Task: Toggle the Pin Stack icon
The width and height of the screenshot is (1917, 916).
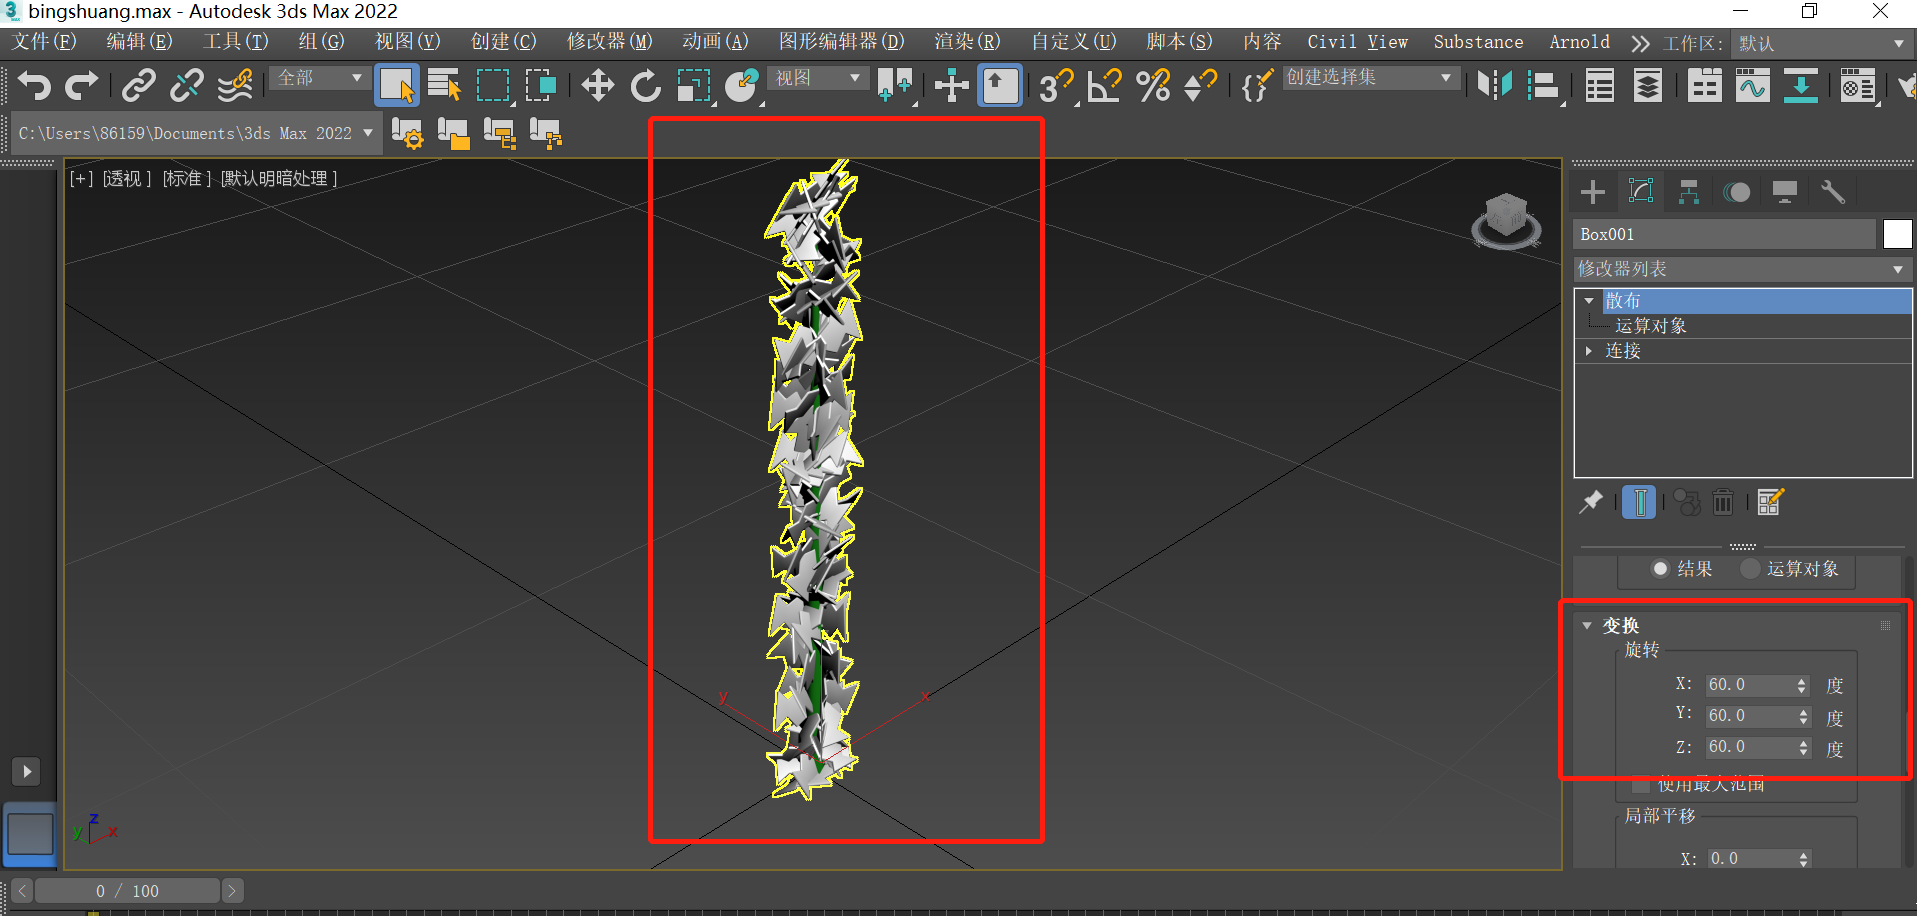Action: [x=1591, y=501]
